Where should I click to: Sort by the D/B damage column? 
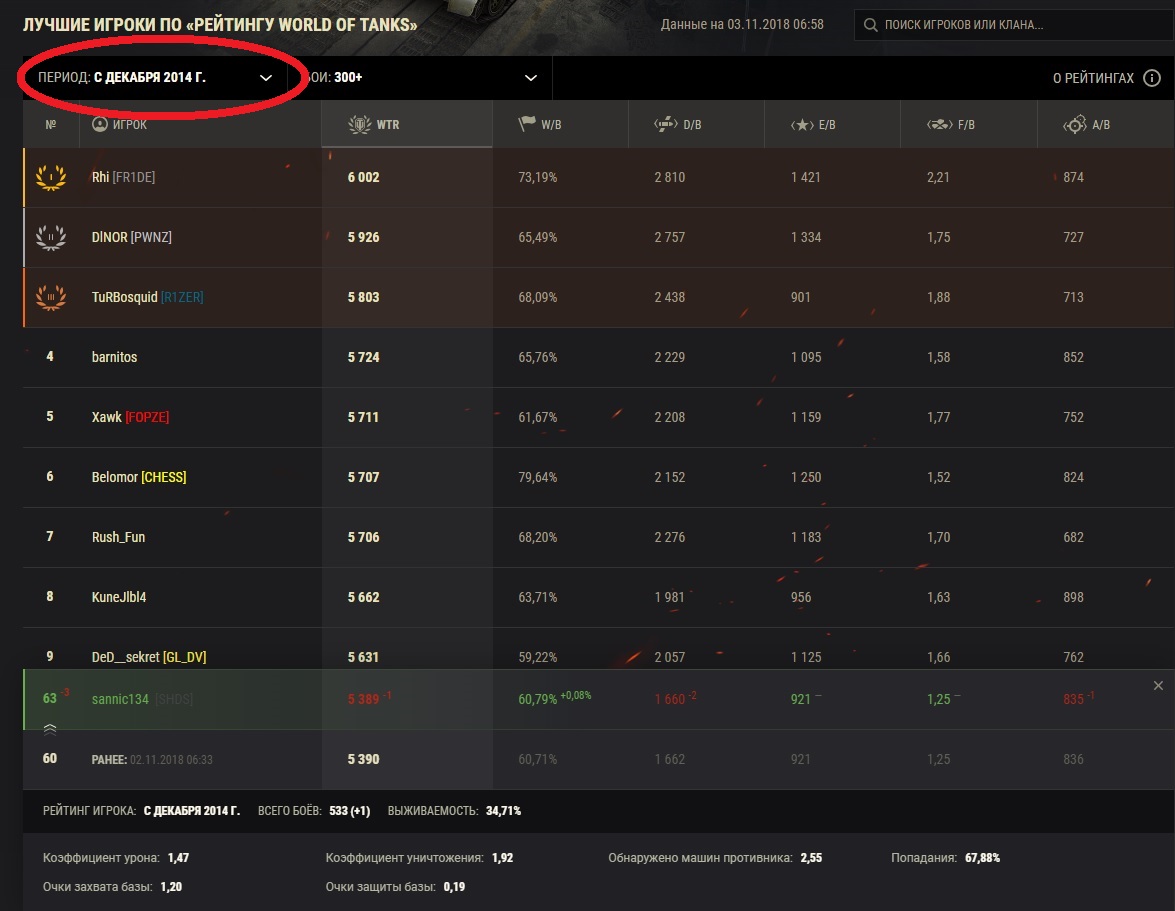695,124
